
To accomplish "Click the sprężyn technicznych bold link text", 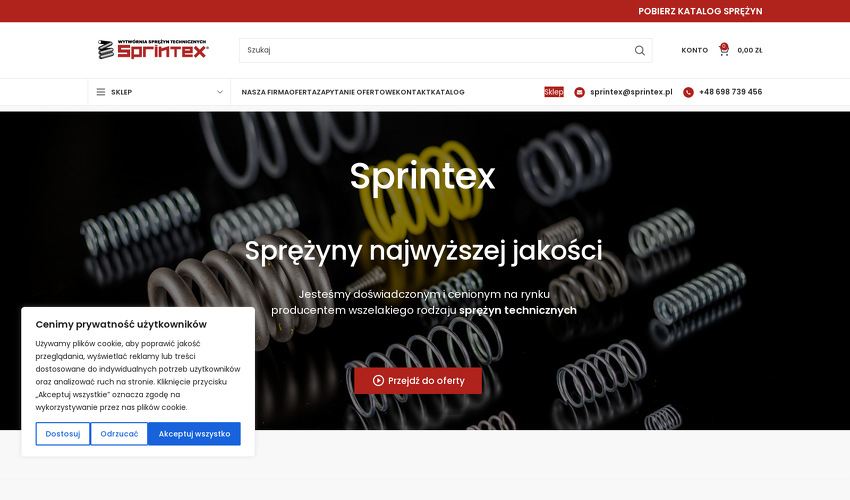I will (518, 310).
